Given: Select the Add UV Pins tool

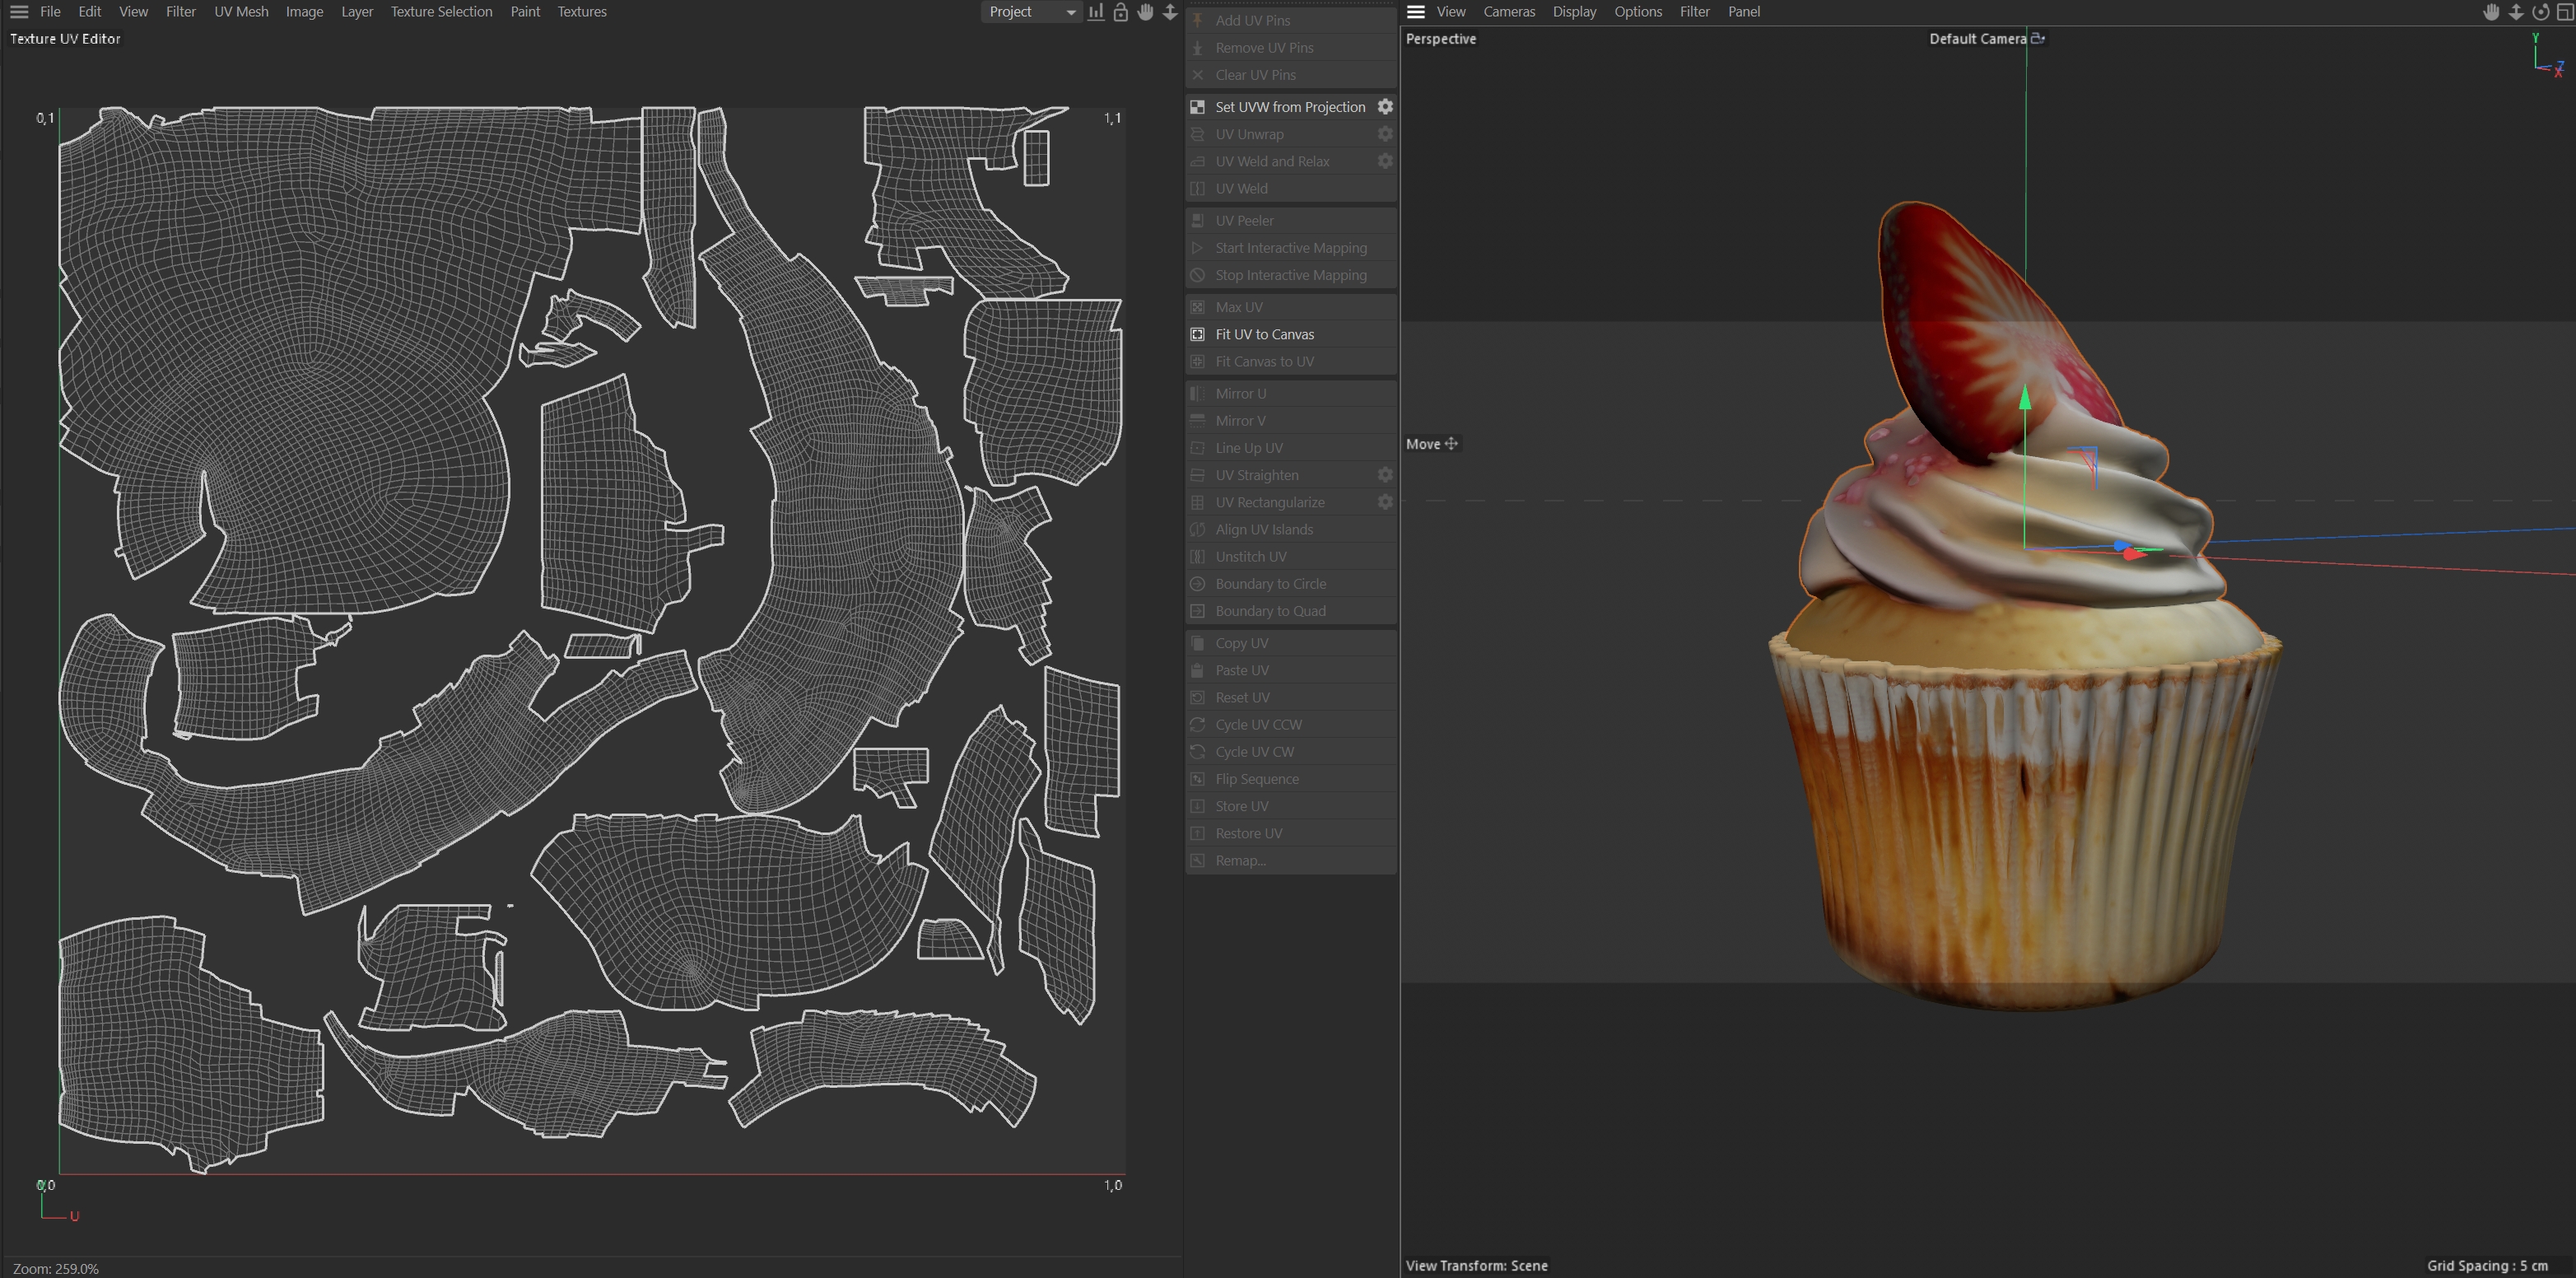Looking at the screenshot, I should pos(1254,20).
